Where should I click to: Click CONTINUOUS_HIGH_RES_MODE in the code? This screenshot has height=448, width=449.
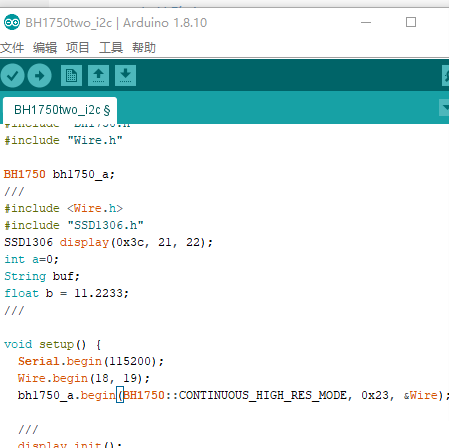[x=263, y=395]
